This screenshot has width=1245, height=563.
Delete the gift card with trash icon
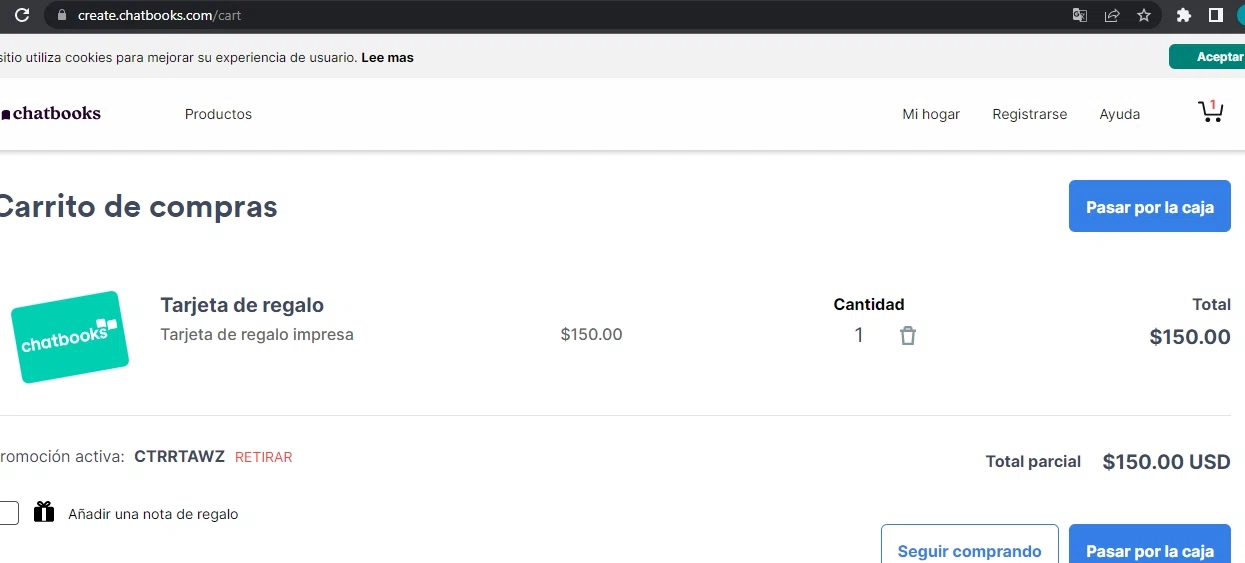pyautogui.click(x=907, y=336)
